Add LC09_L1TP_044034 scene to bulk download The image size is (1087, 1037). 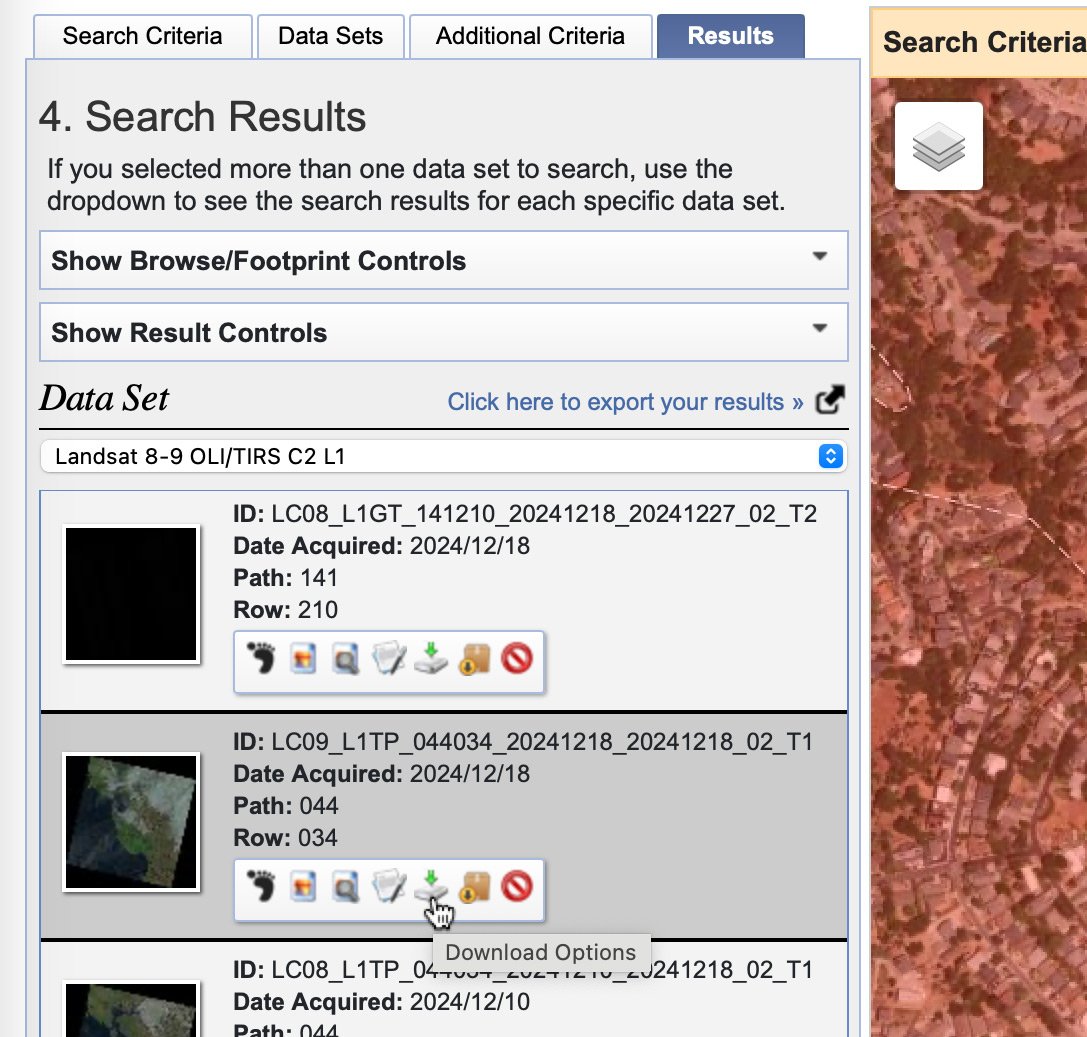pos(474,887)
